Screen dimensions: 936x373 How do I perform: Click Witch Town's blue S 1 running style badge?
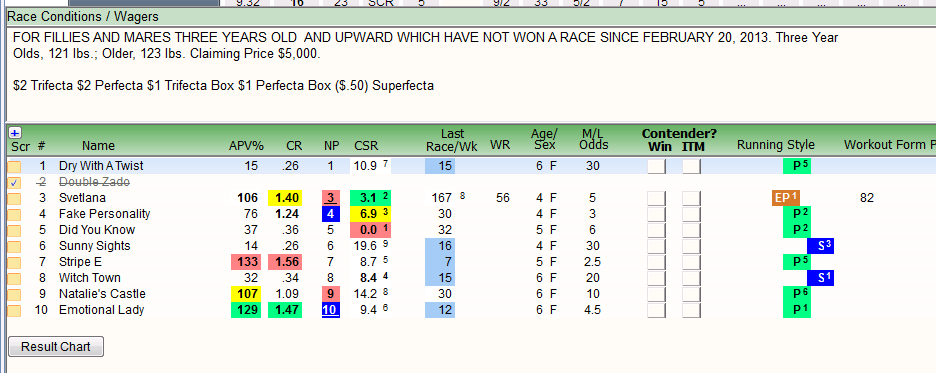(x=820, y=278)
